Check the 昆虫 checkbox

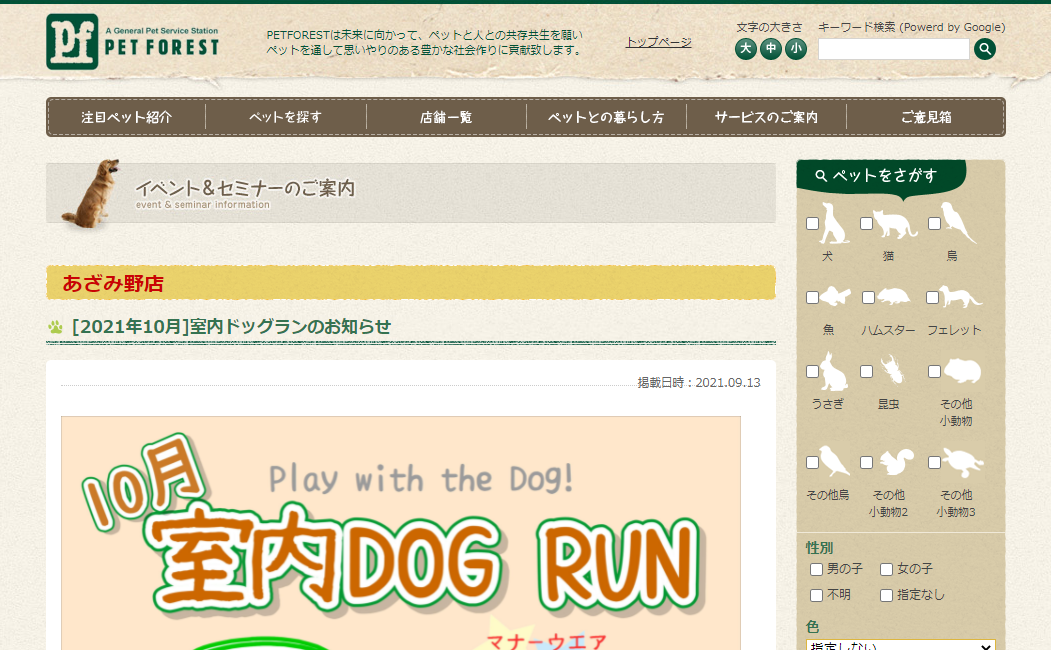click(867, 371)
